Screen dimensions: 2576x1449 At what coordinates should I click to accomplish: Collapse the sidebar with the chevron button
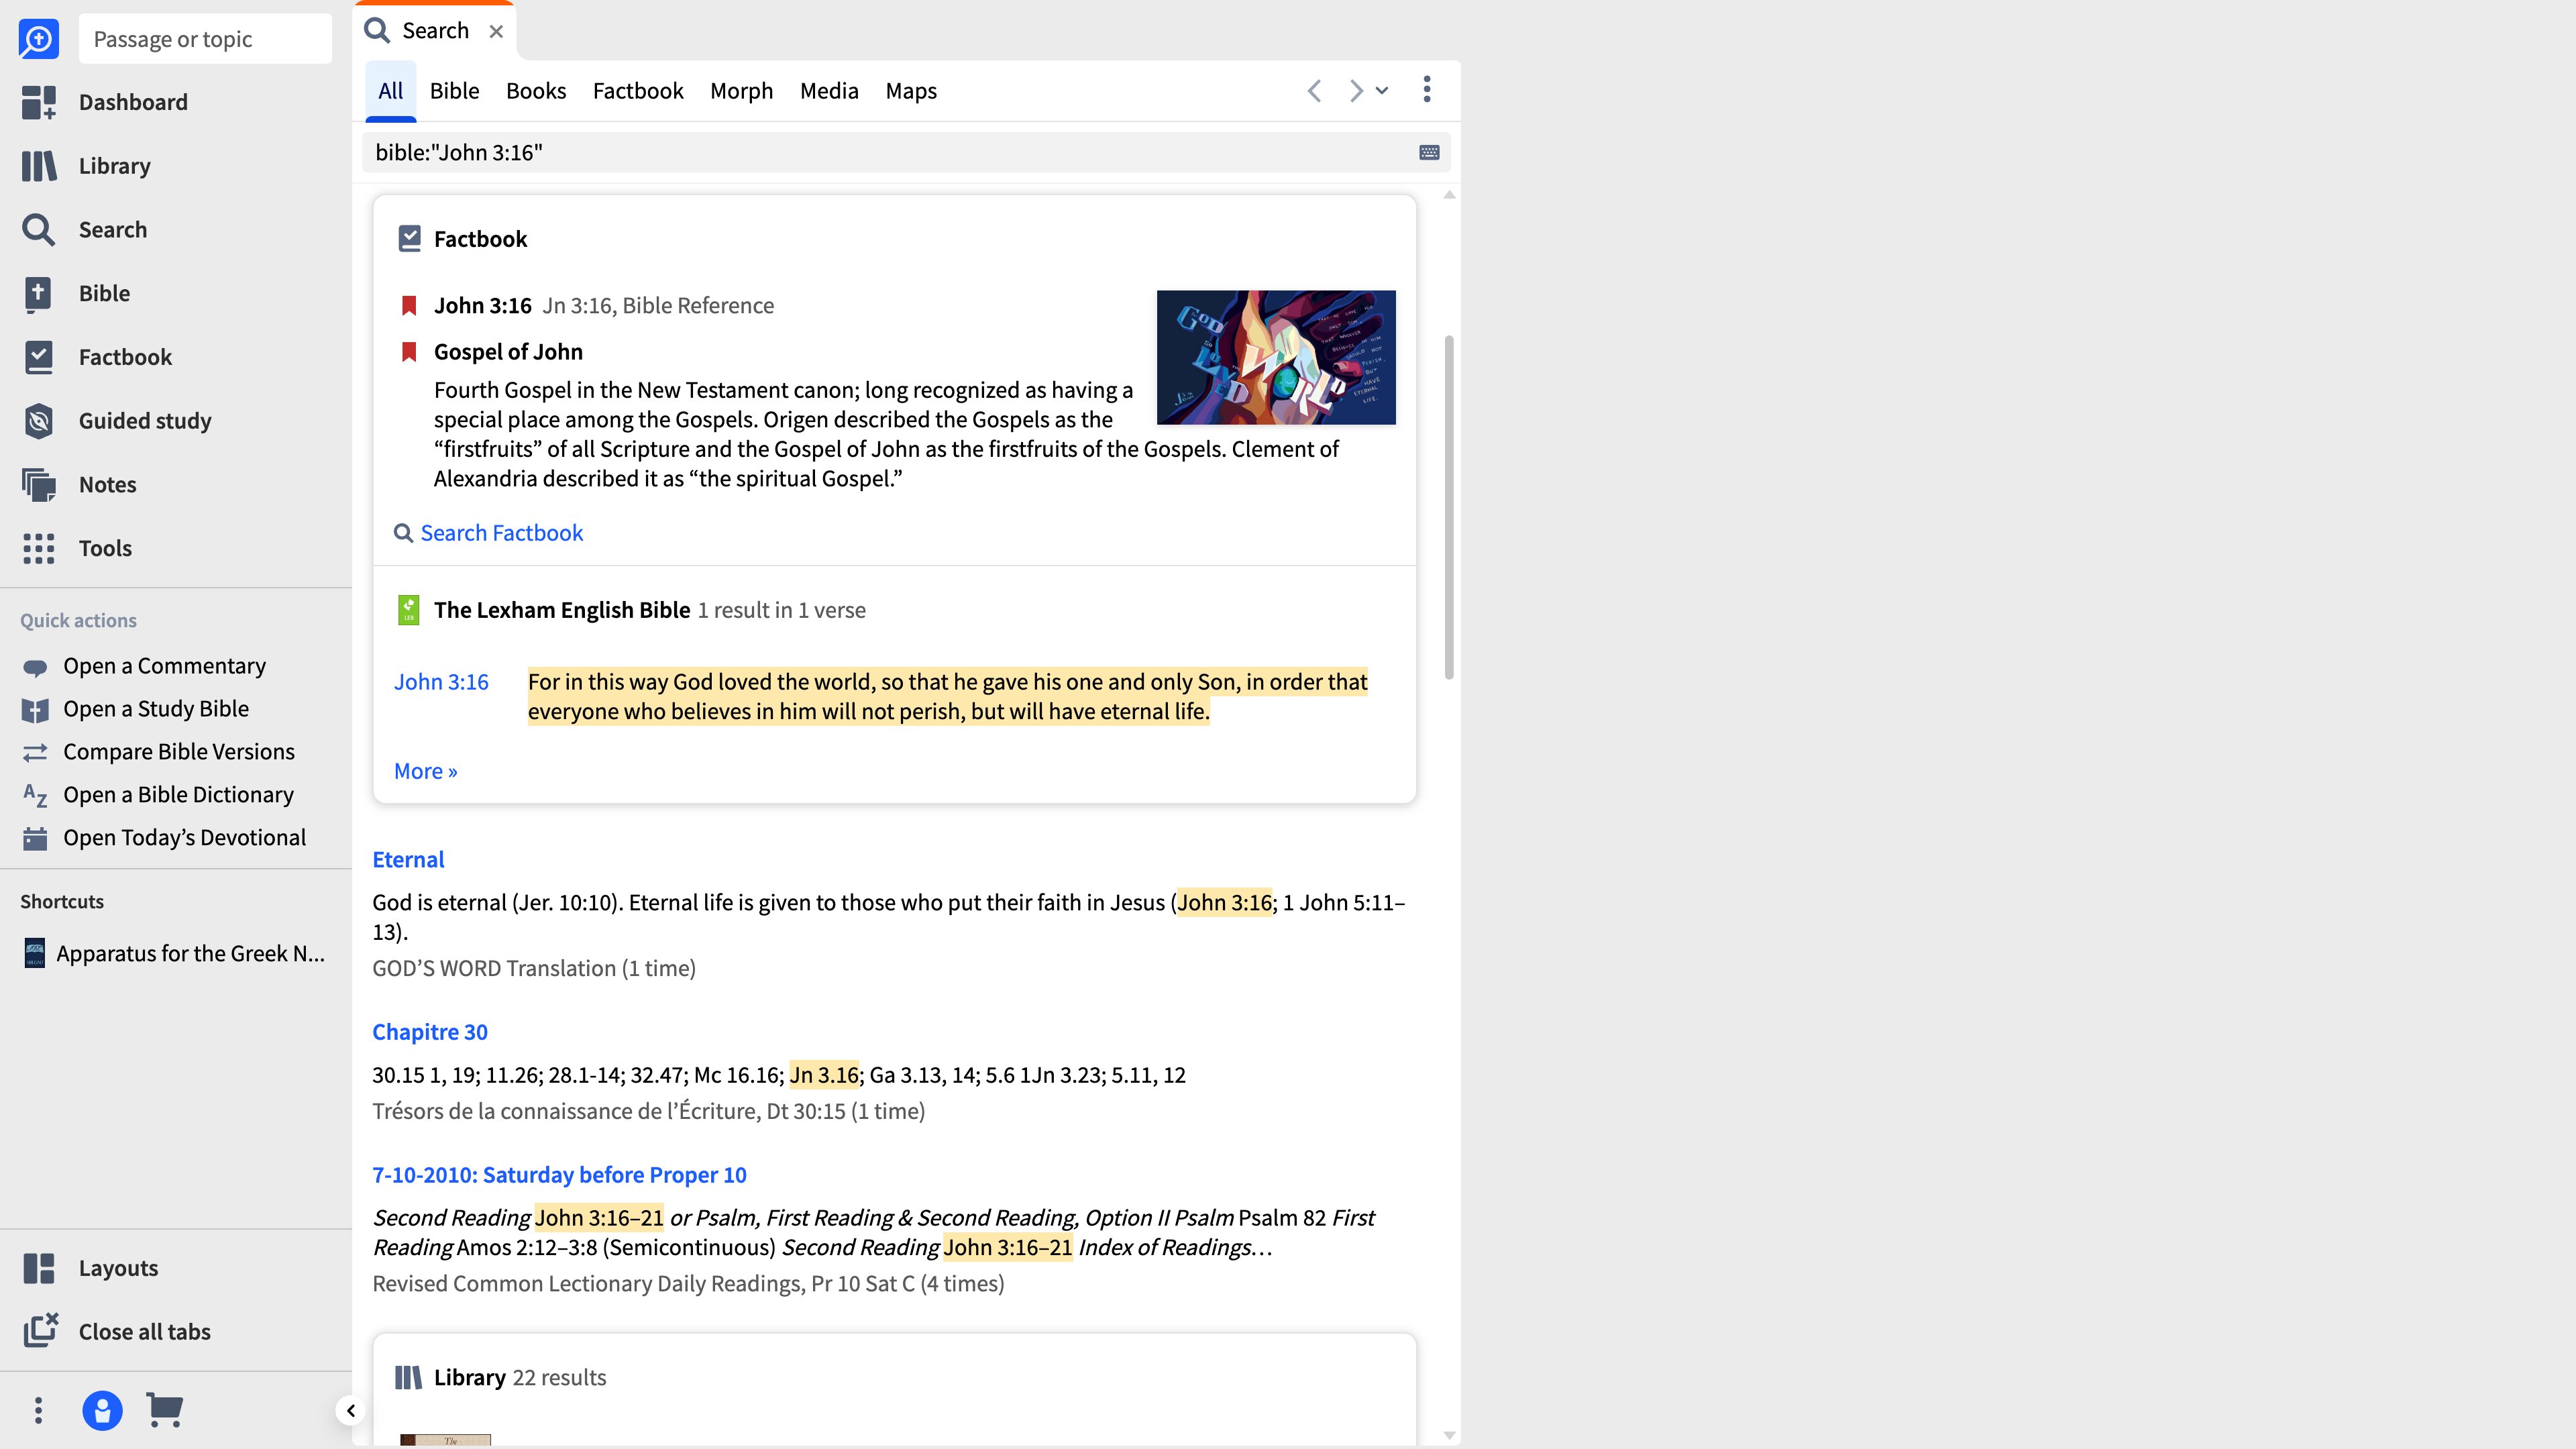pos(350,1411)
